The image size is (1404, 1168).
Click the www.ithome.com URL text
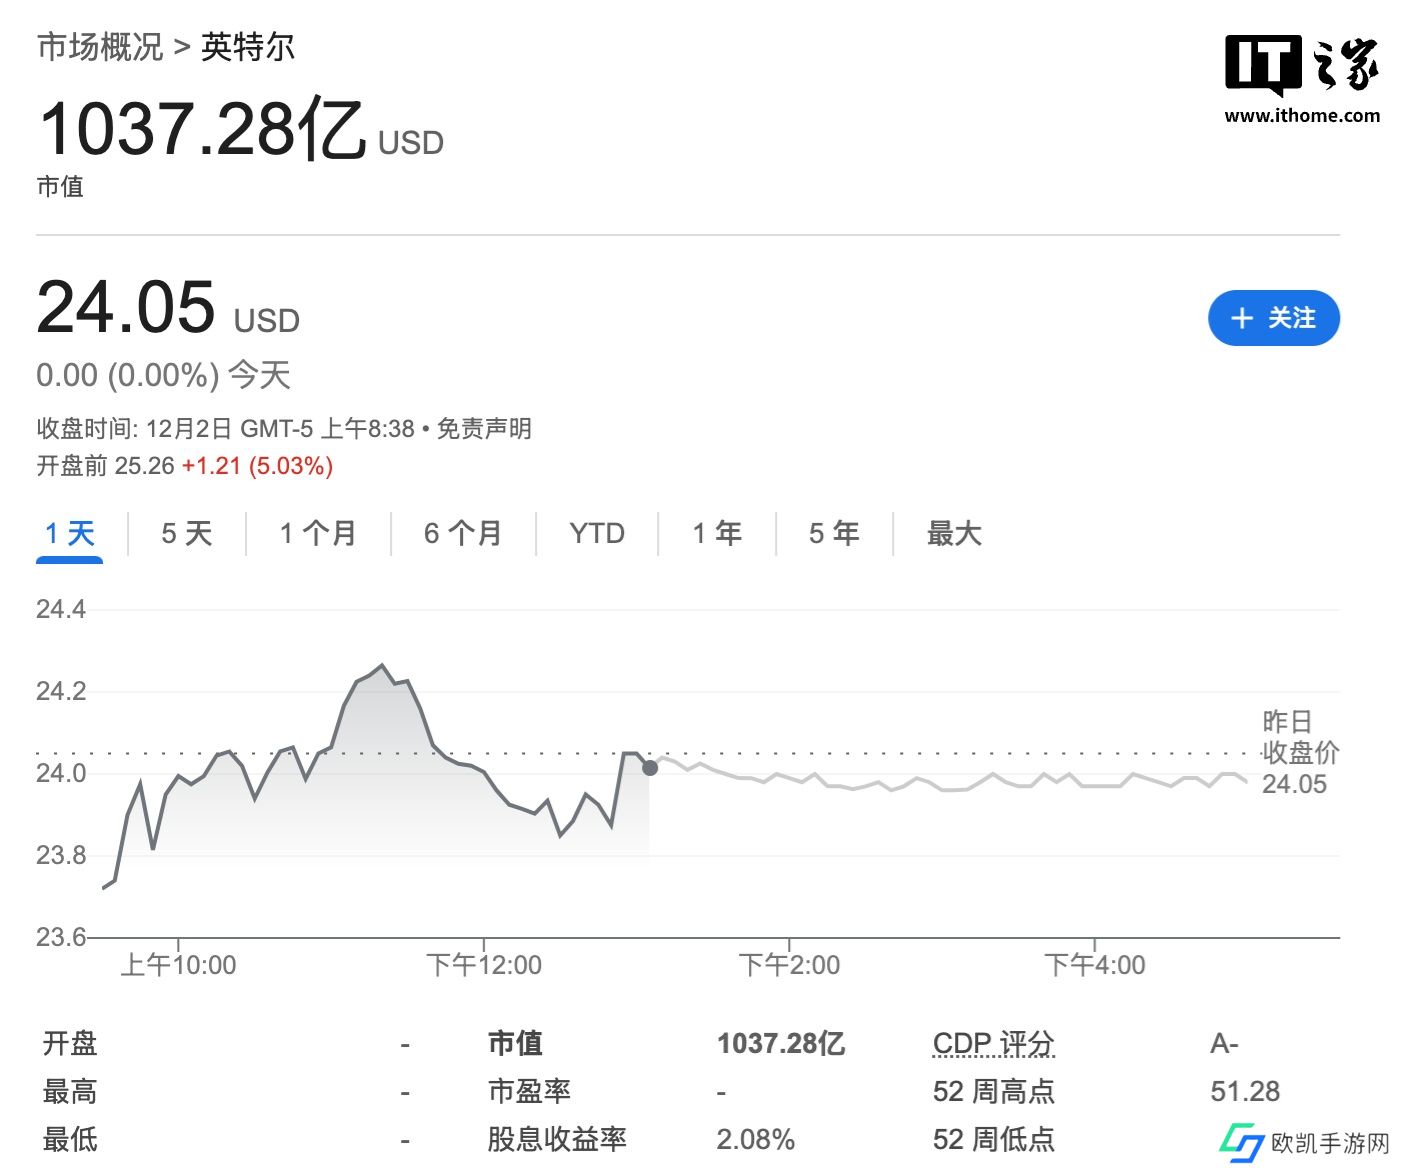coord(1302,116)
